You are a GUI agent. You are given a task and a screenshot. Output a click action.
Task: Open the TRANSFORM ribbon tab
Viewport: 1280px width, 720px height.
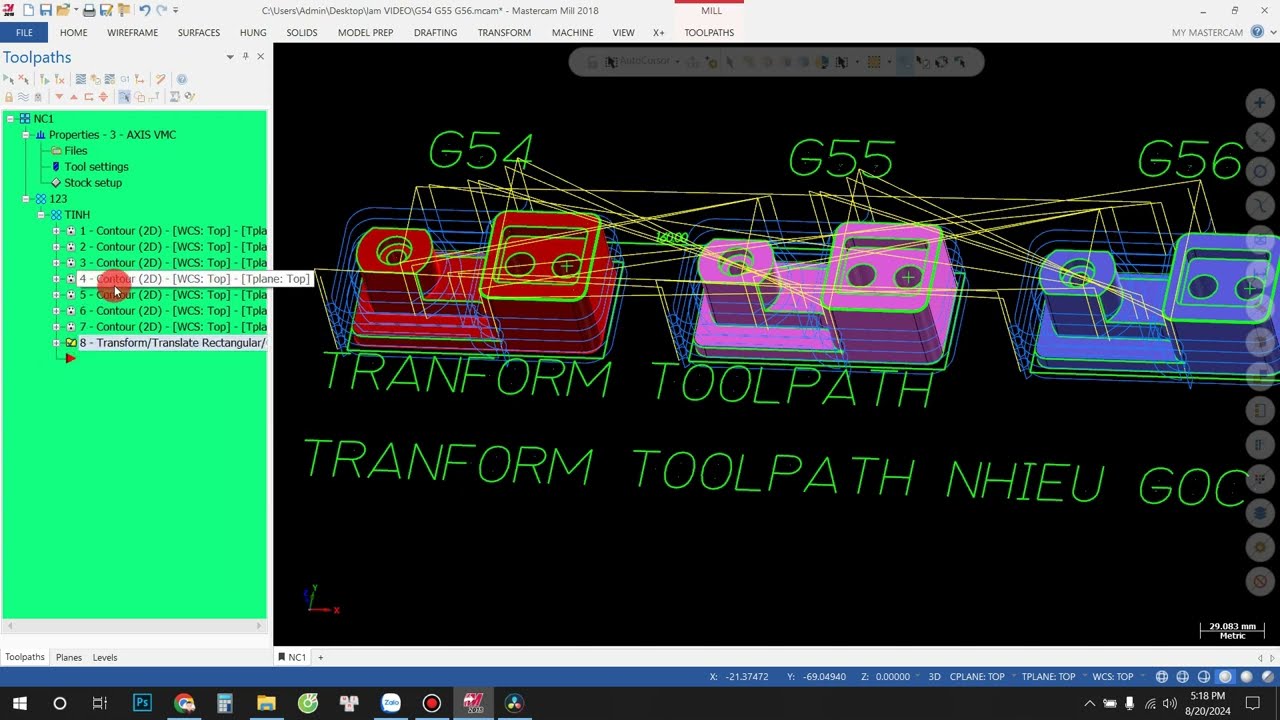504,32
